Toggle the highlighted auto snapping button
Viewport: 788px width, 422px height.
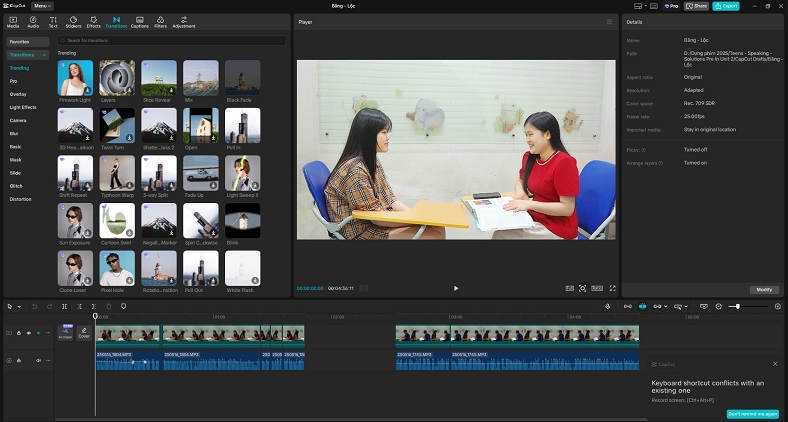coord(642,306)
